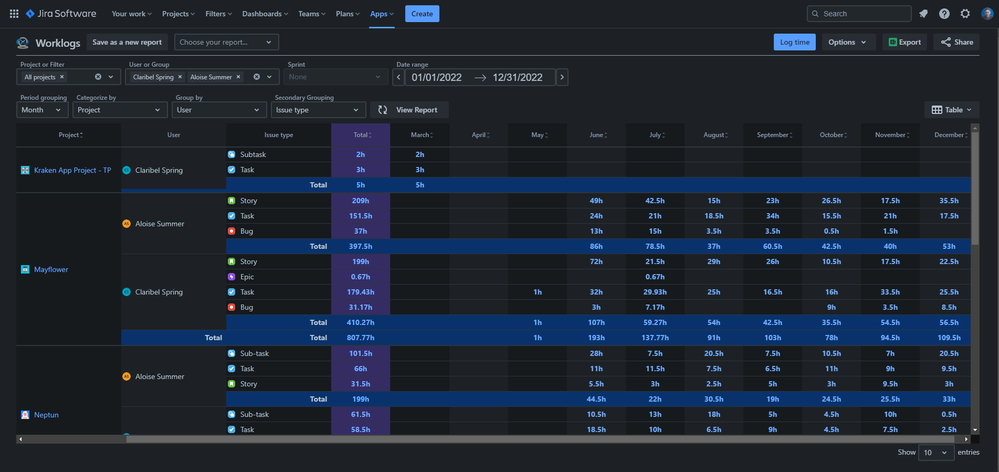Open the Filters menu
Screen dimensions: 999x472
pos(220,13)
